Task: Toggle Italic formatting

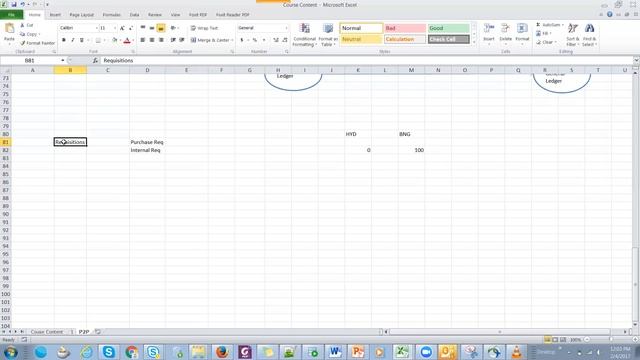Action: 73,40
